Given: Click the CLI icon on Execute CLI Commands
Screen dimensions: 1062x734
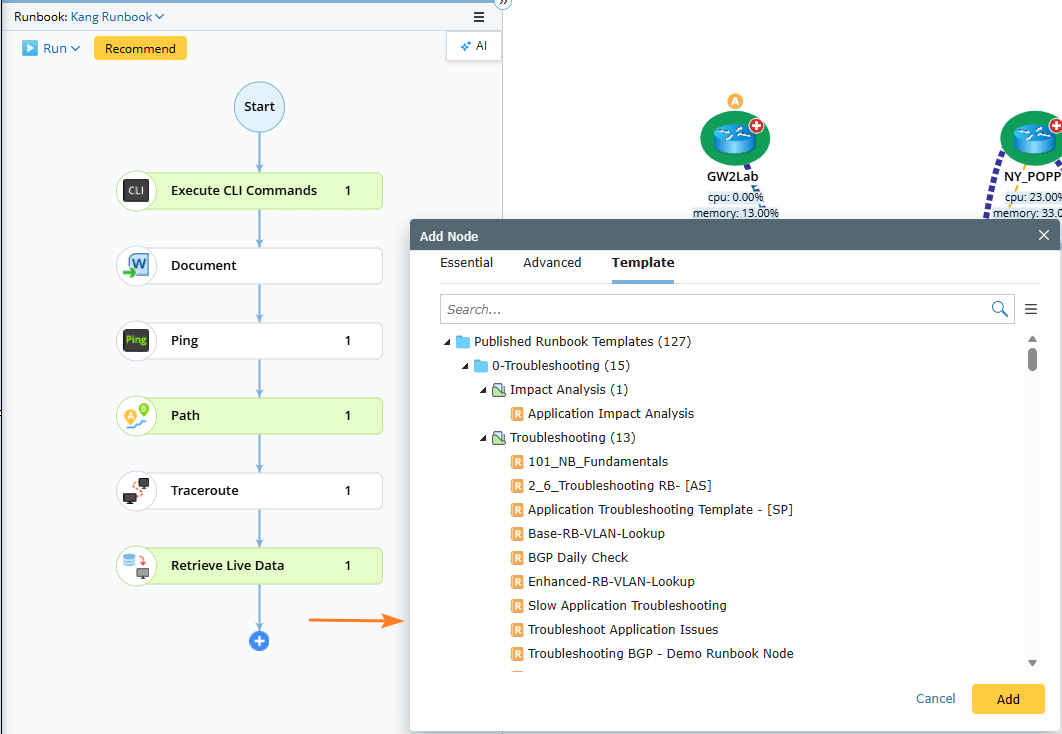Looking at the screenshot, I should [136, 191].
